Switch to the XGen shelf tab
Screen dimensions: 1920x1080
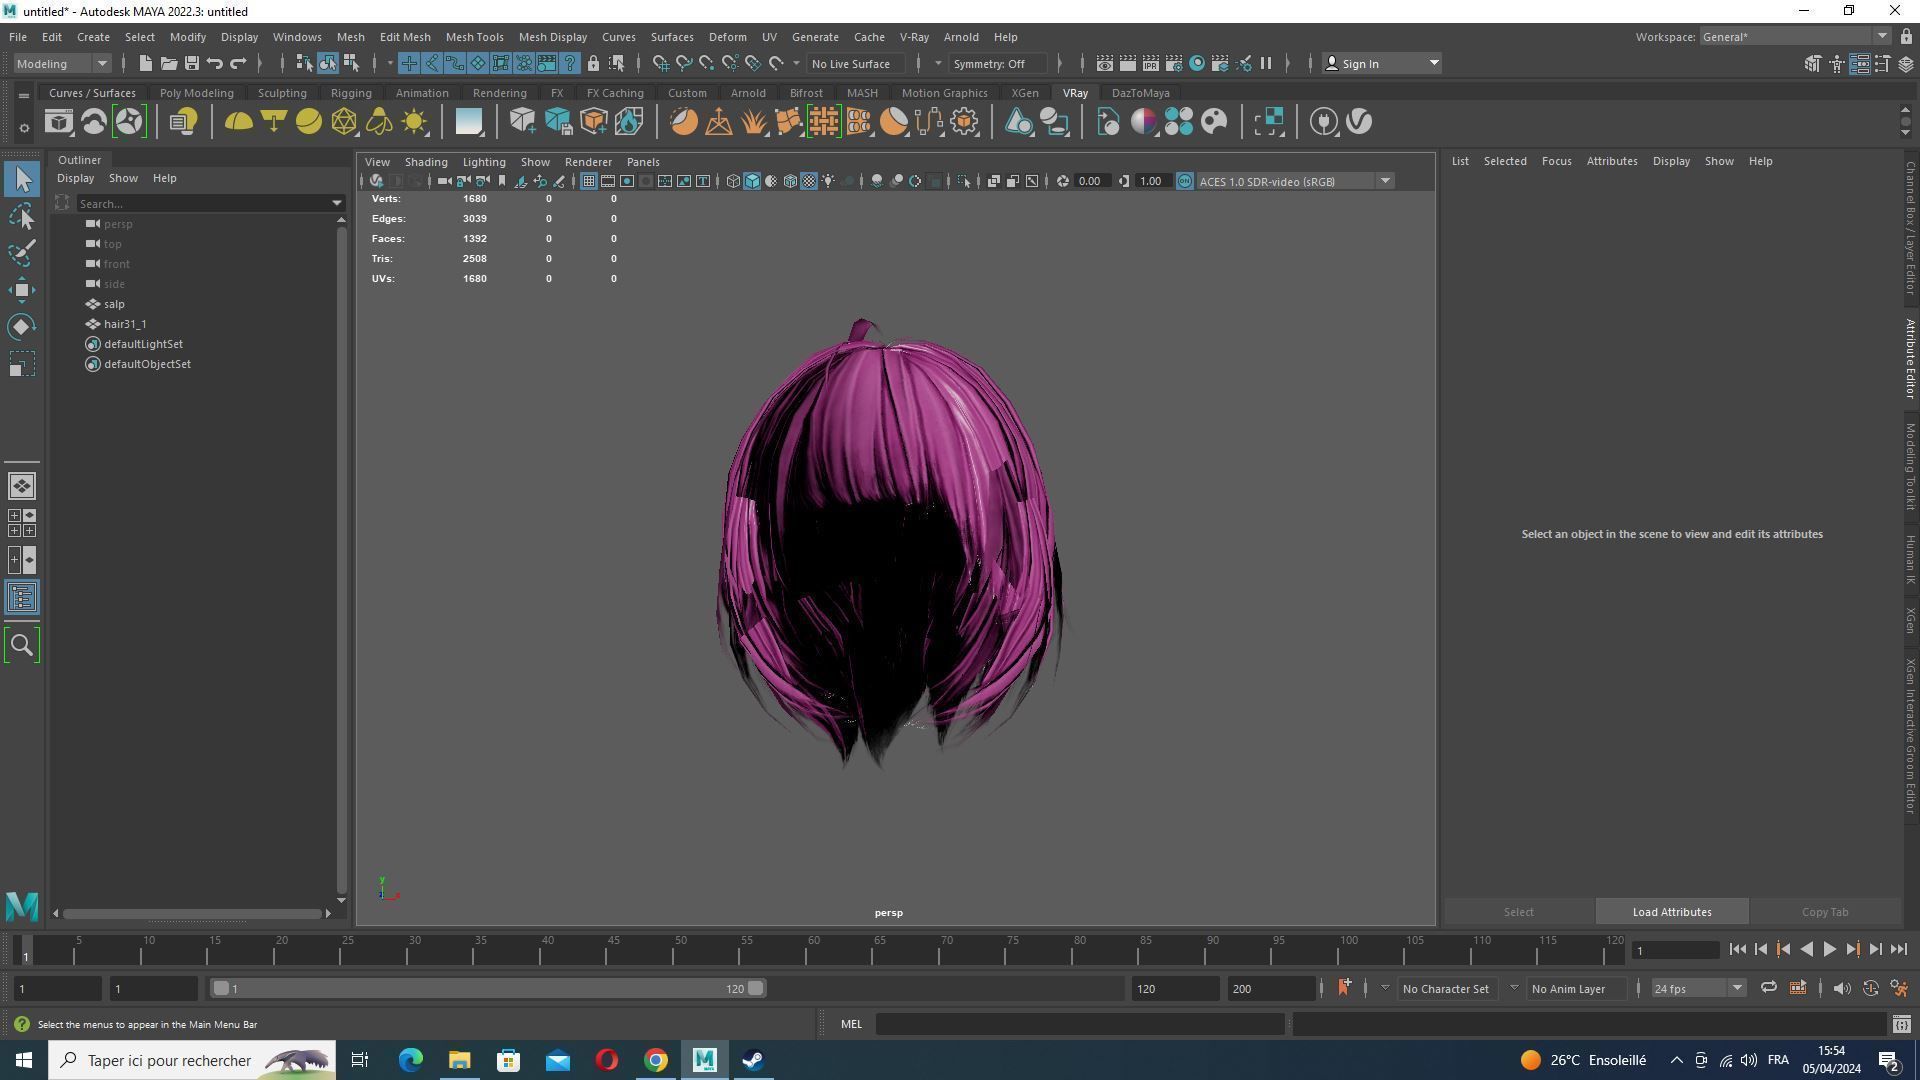tap(1024, 93)
